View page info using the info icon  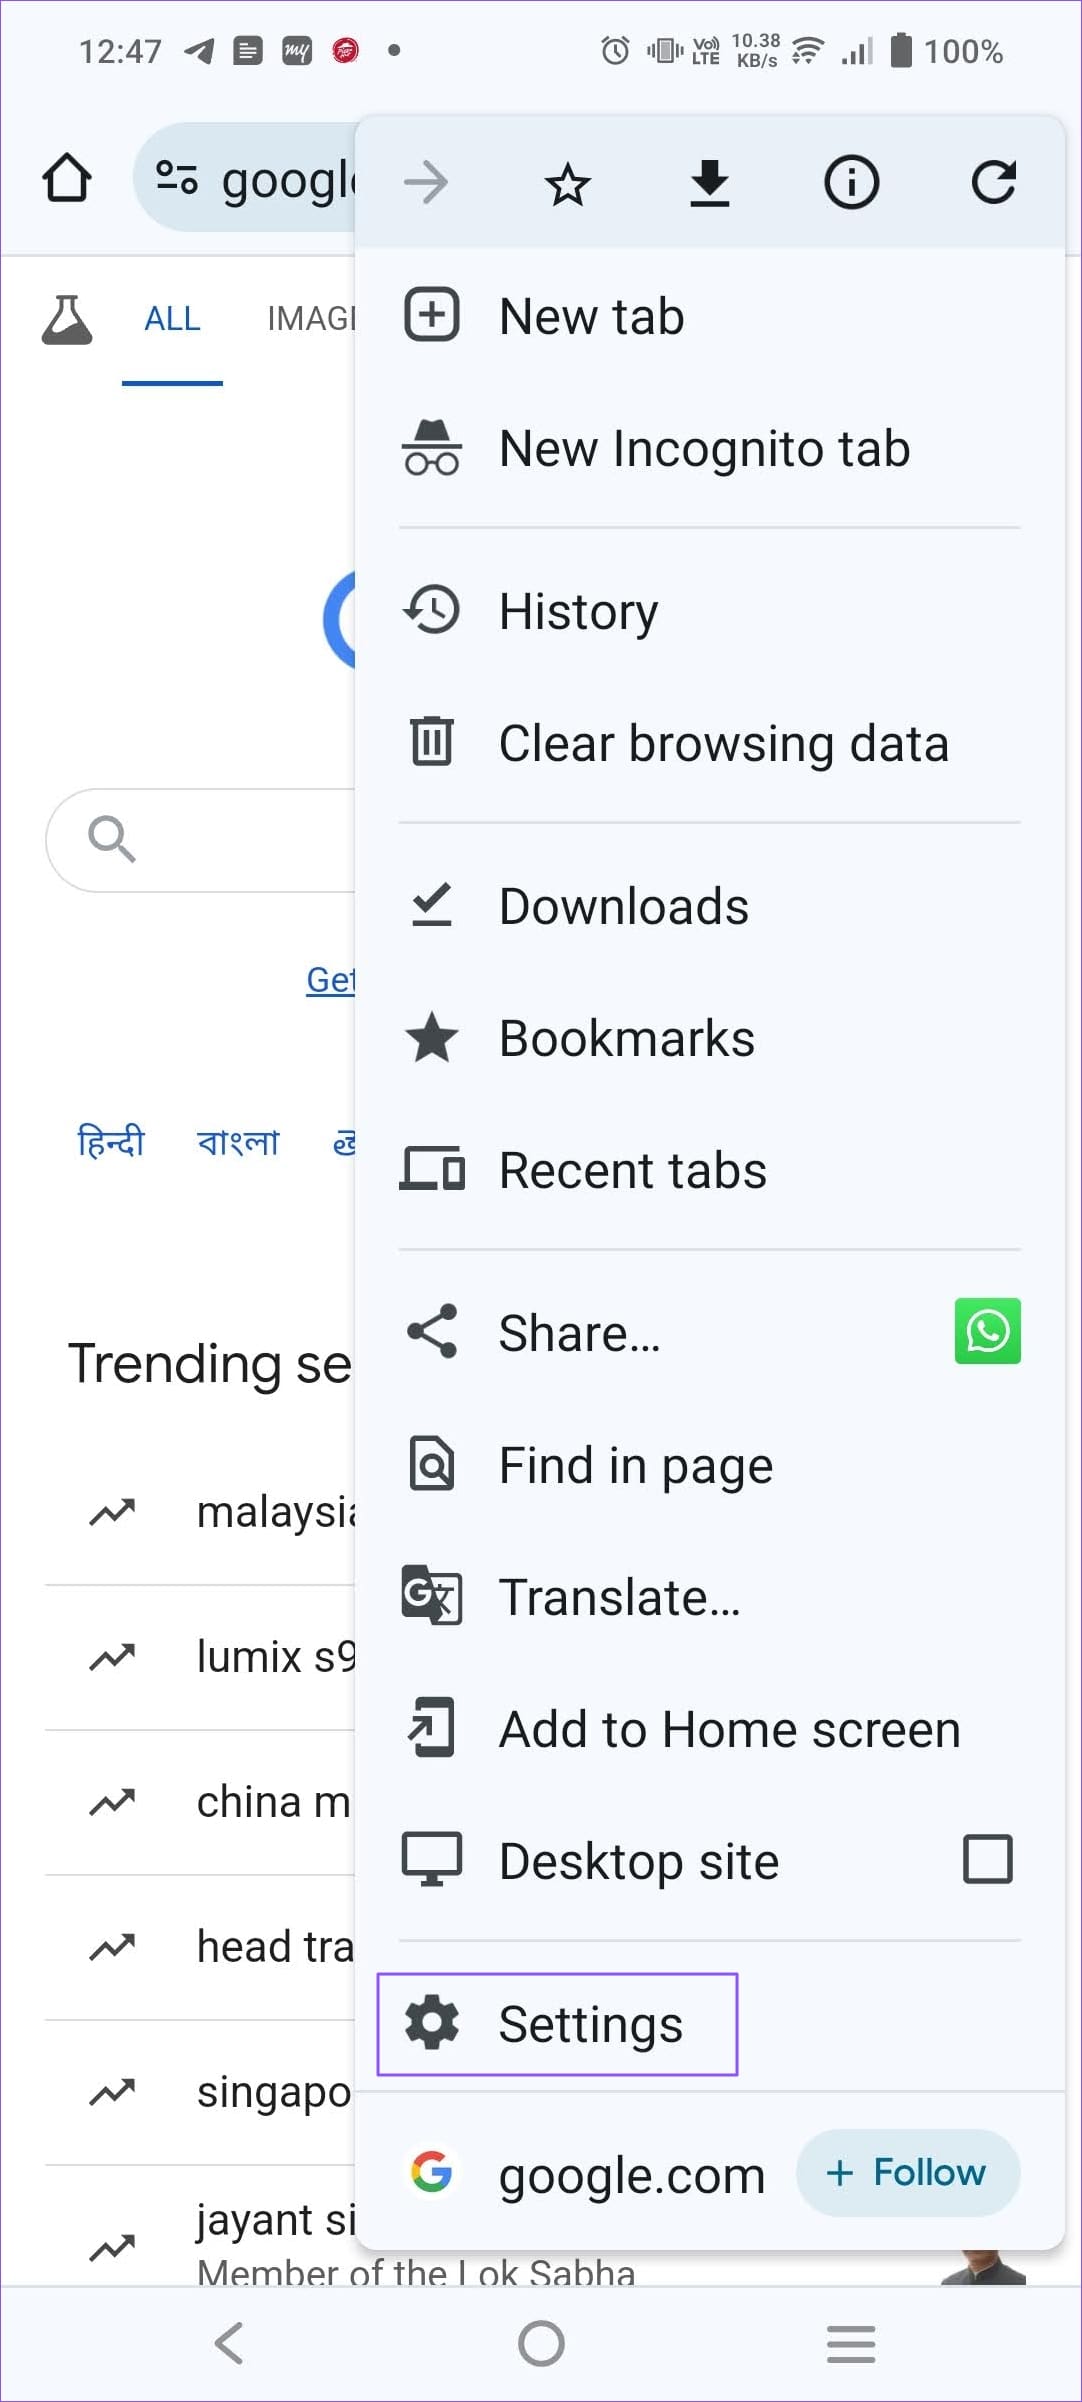click(x=851, y=181)
